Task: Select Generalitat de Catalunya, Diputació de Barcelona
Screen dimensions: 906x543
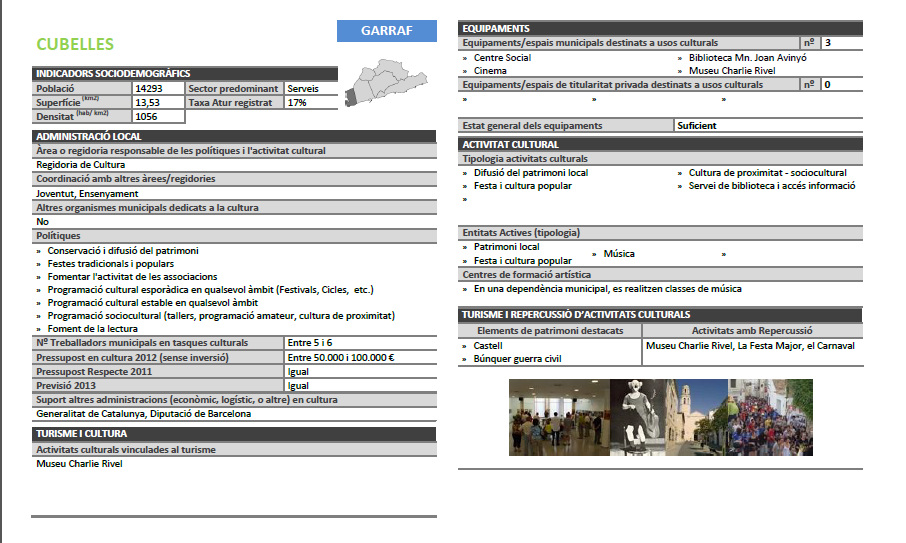Action: (x=143, y=414)
